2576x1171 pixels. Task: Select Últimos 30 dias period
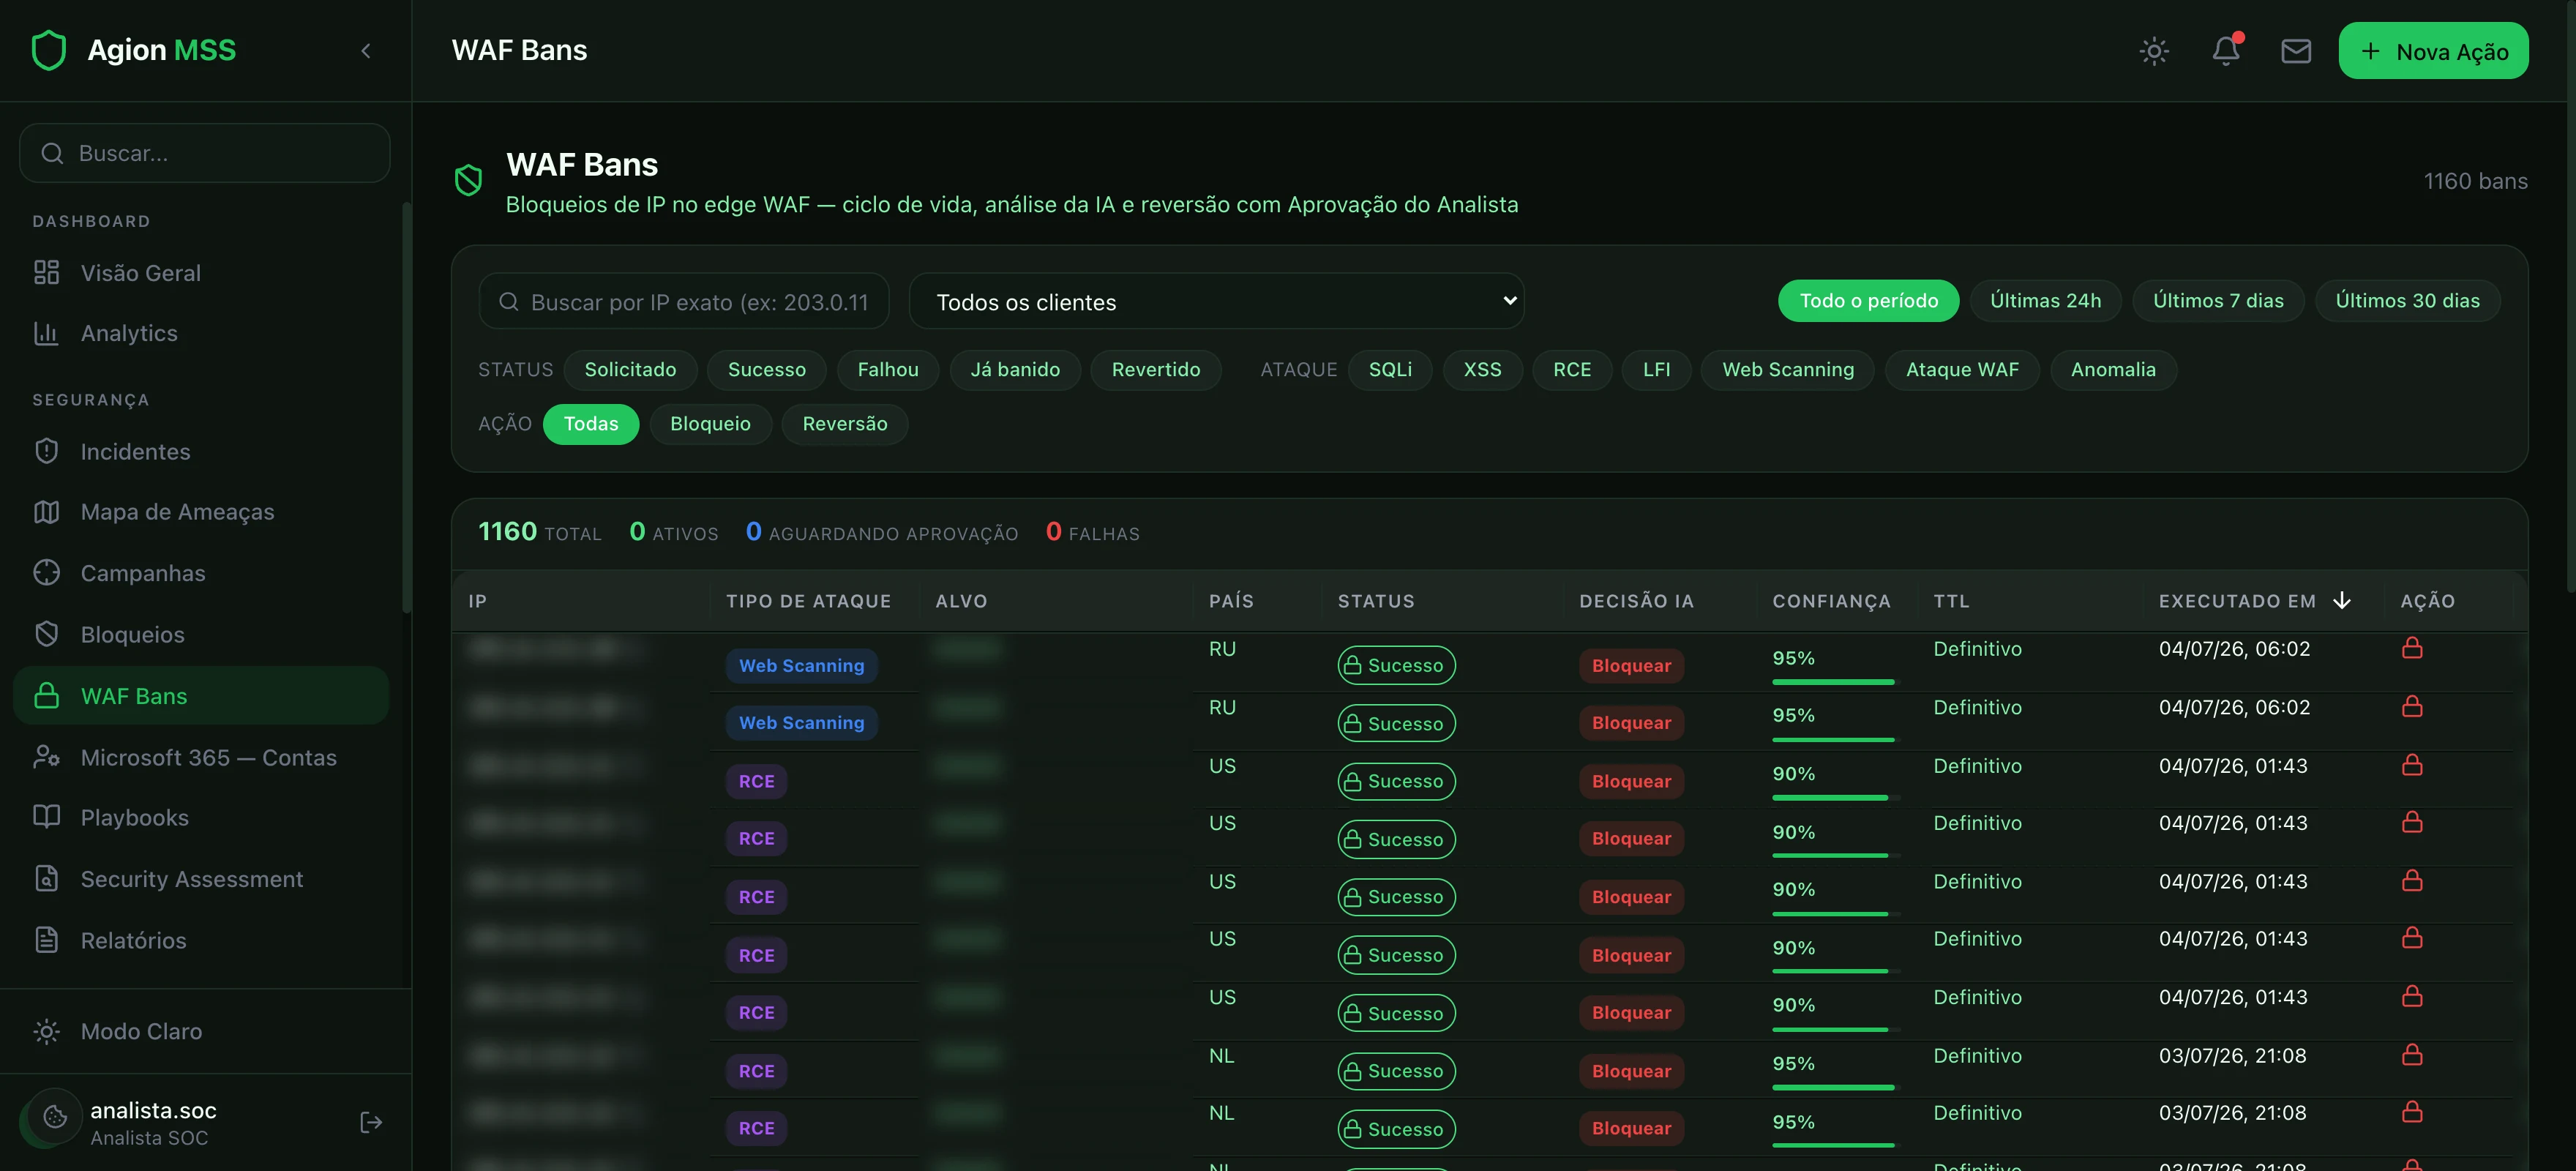(2407, 301)
